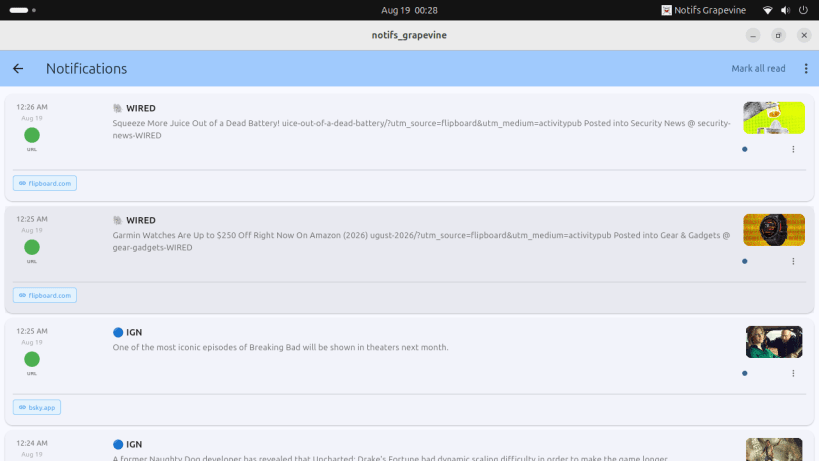This screenshot has width=819, height=461.
Task: Open the Garmin watch thumbnail image
Action: tap(774, 230)
